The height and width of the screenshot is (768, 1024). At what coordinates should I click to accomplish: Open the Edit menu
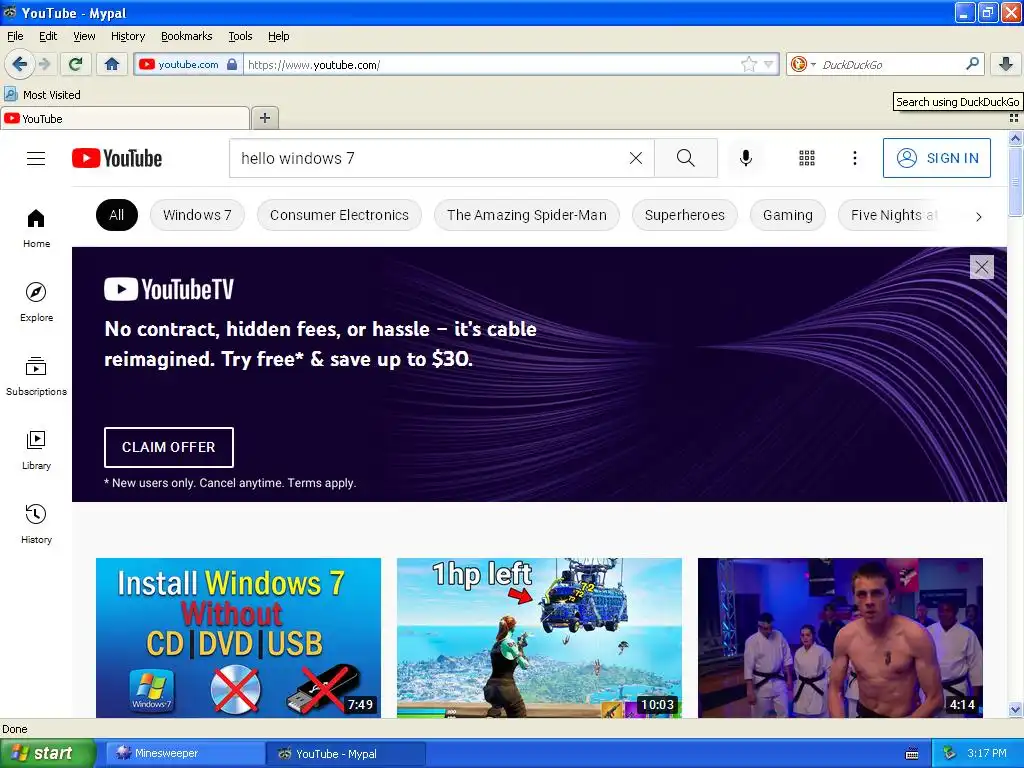pos(48,36)
